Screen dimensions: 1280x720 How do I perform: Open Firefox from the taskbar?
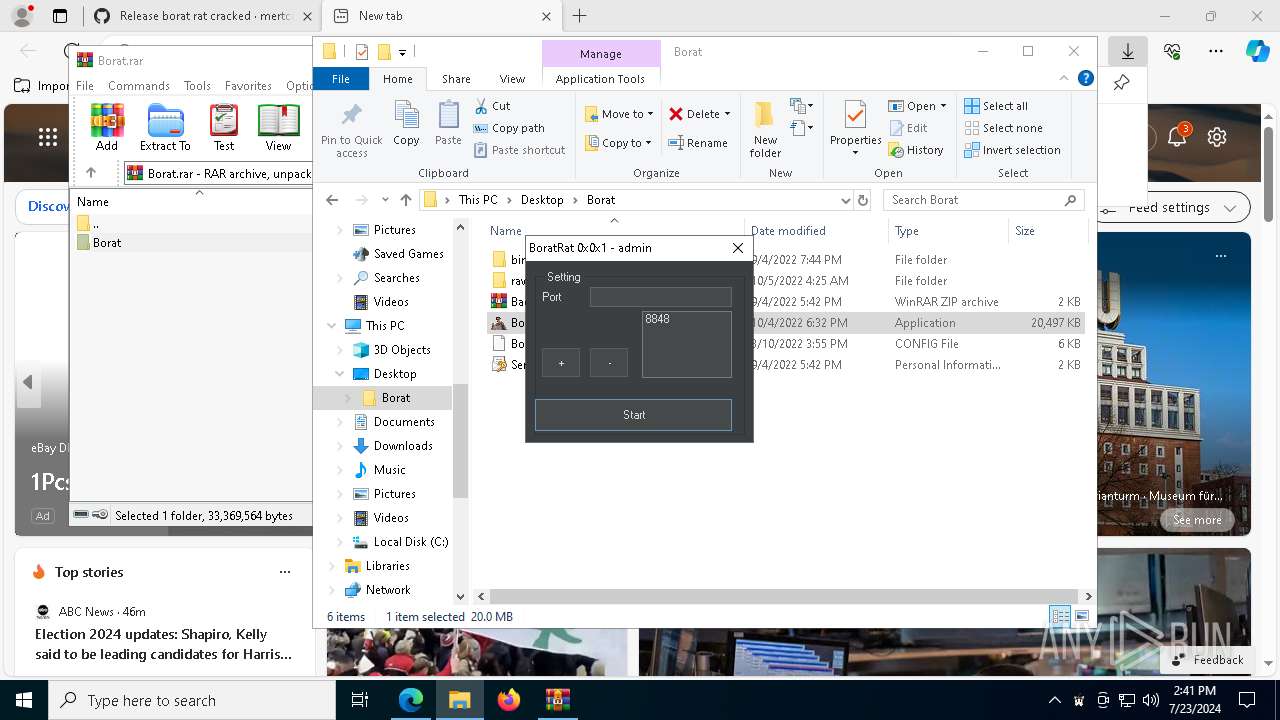point(509,700)
